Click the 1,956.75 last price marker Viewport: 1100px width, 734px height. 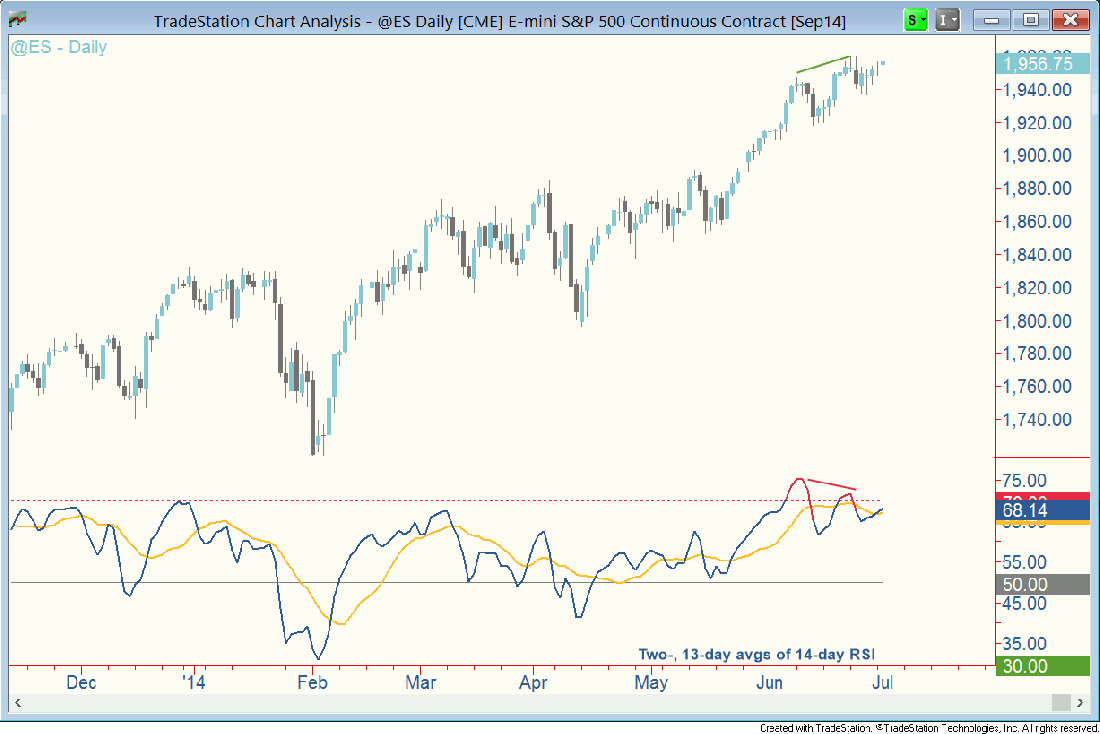click(x=1037, y=63)
